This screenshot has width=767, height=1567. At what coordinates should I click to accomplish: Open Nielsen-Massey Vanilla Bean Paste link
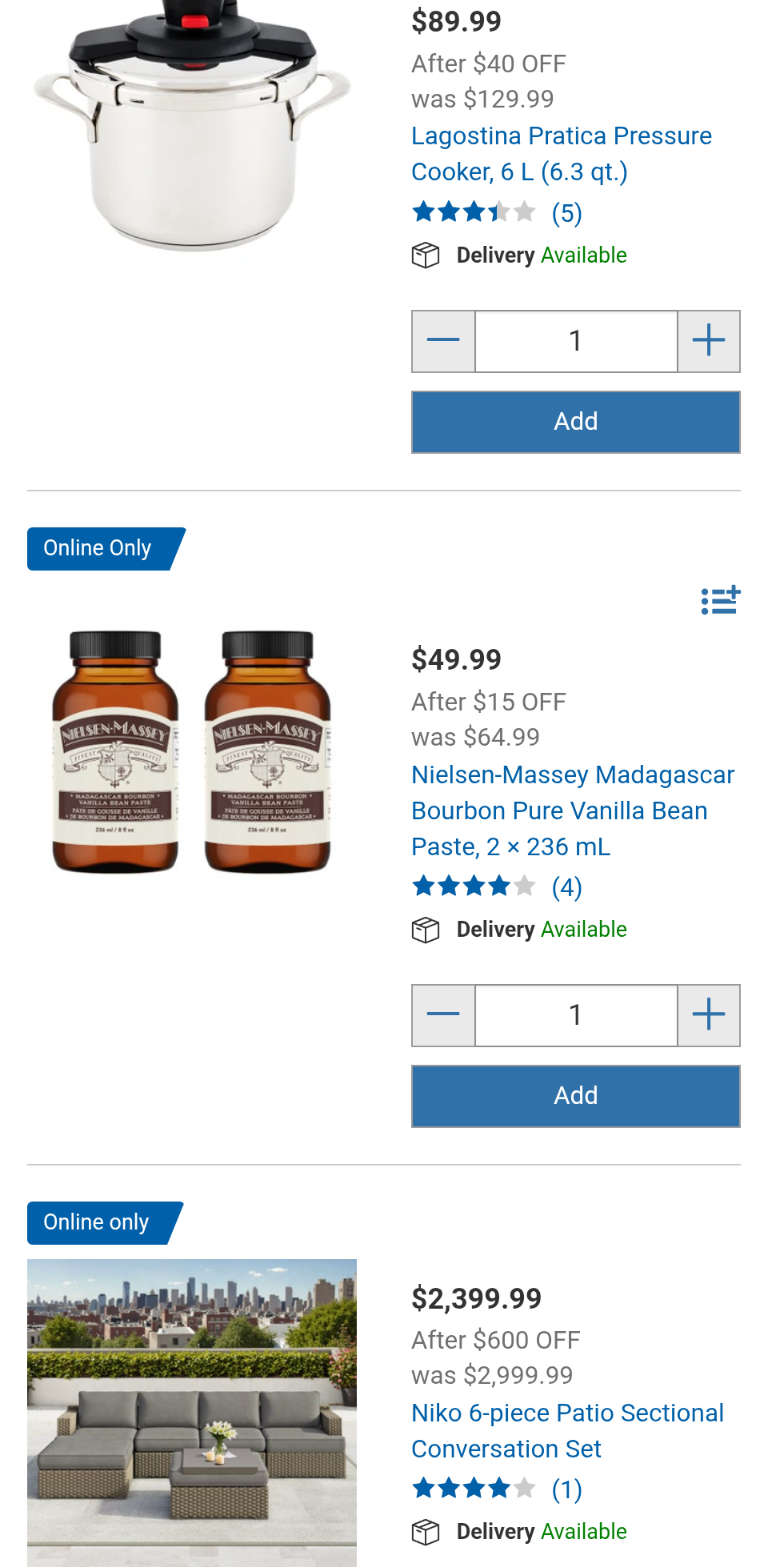click(x=572, y=811)
